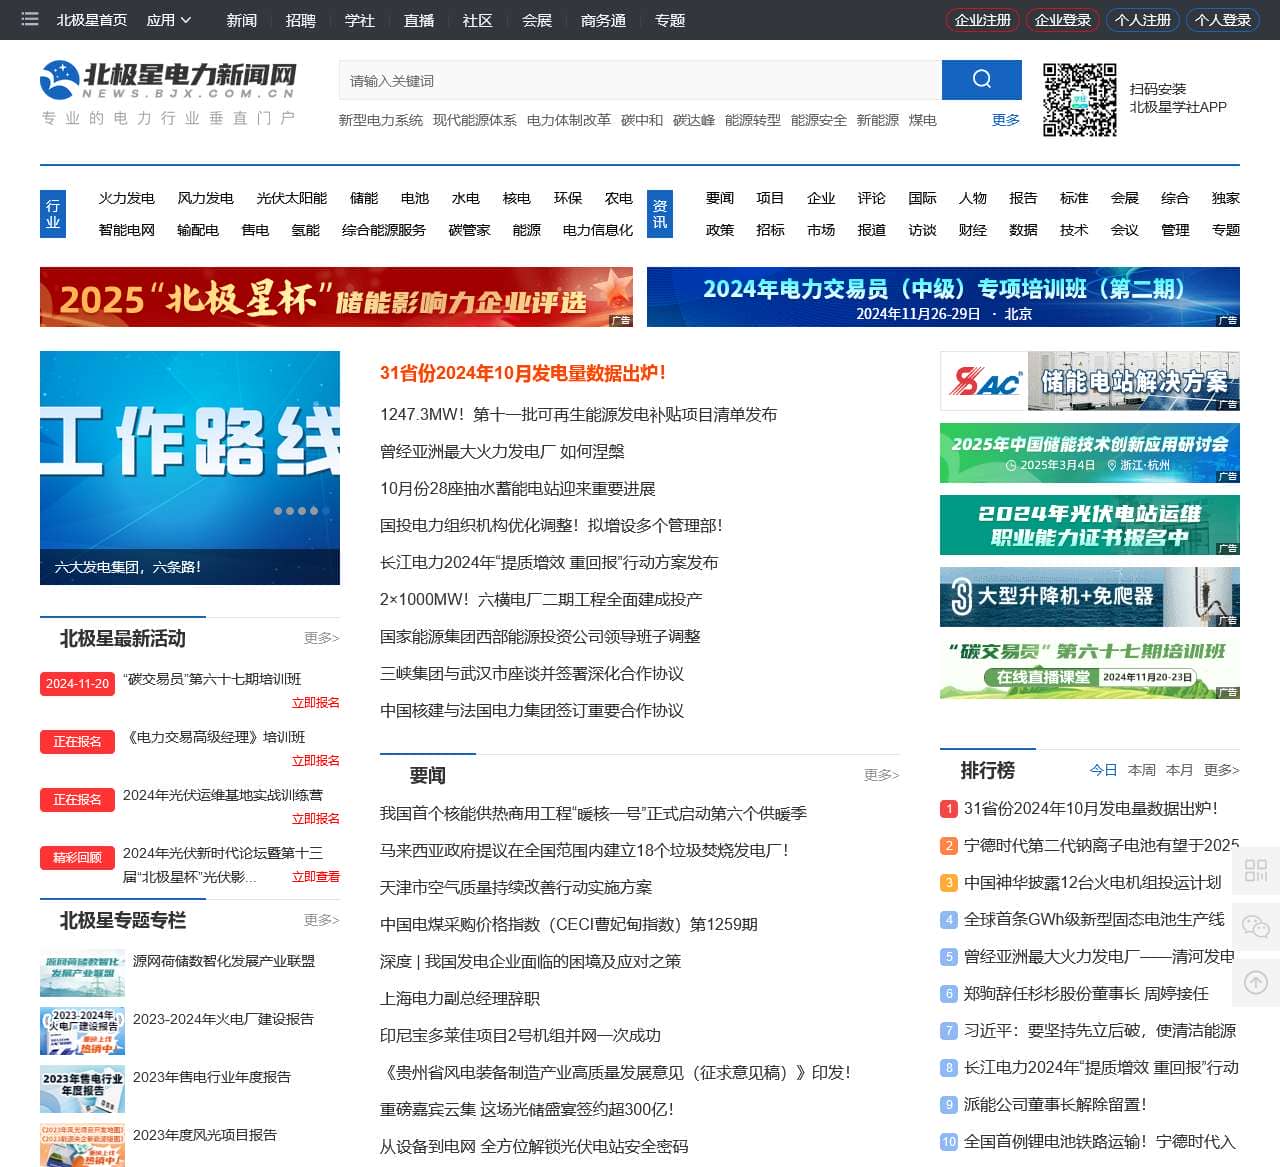Click the SAC 储能电站解决方案 ad banner
This screenshot has height=1167, width=1280.
coord(1089,381)
